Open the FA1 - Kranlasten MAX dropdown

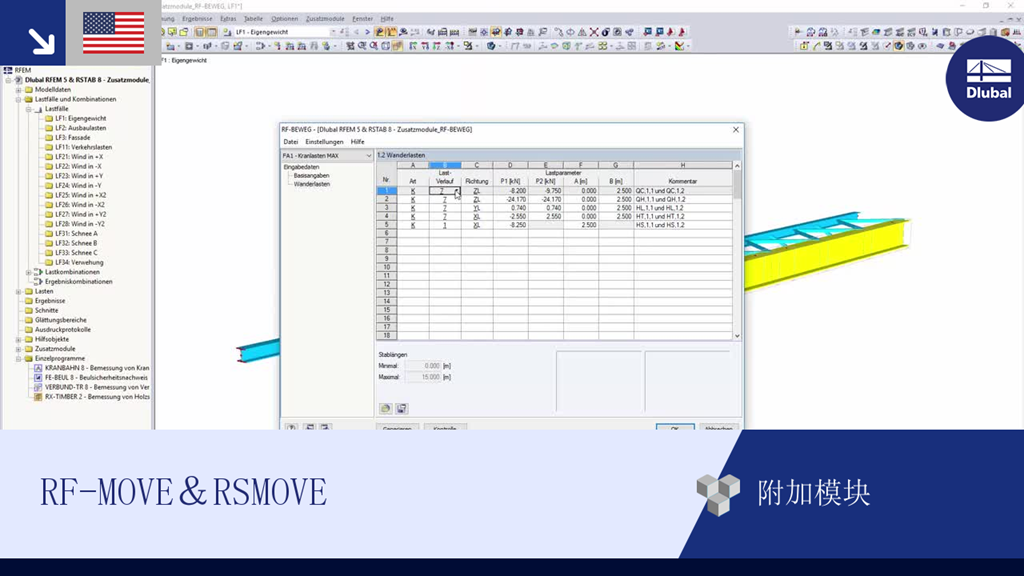368,156
